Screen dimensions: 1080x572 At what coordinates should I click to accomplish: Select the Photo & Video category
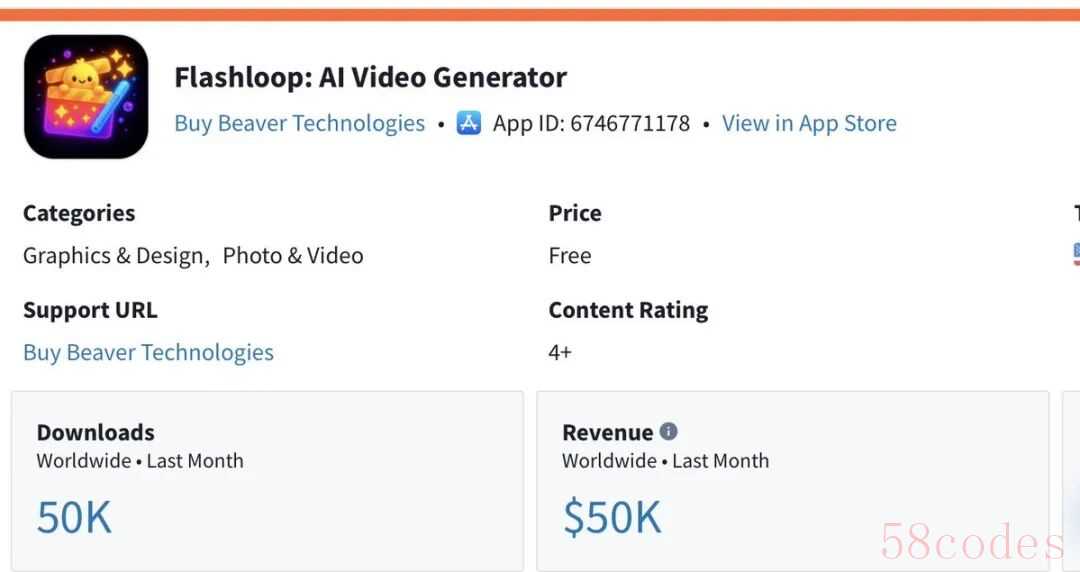[x=293, y=256]
